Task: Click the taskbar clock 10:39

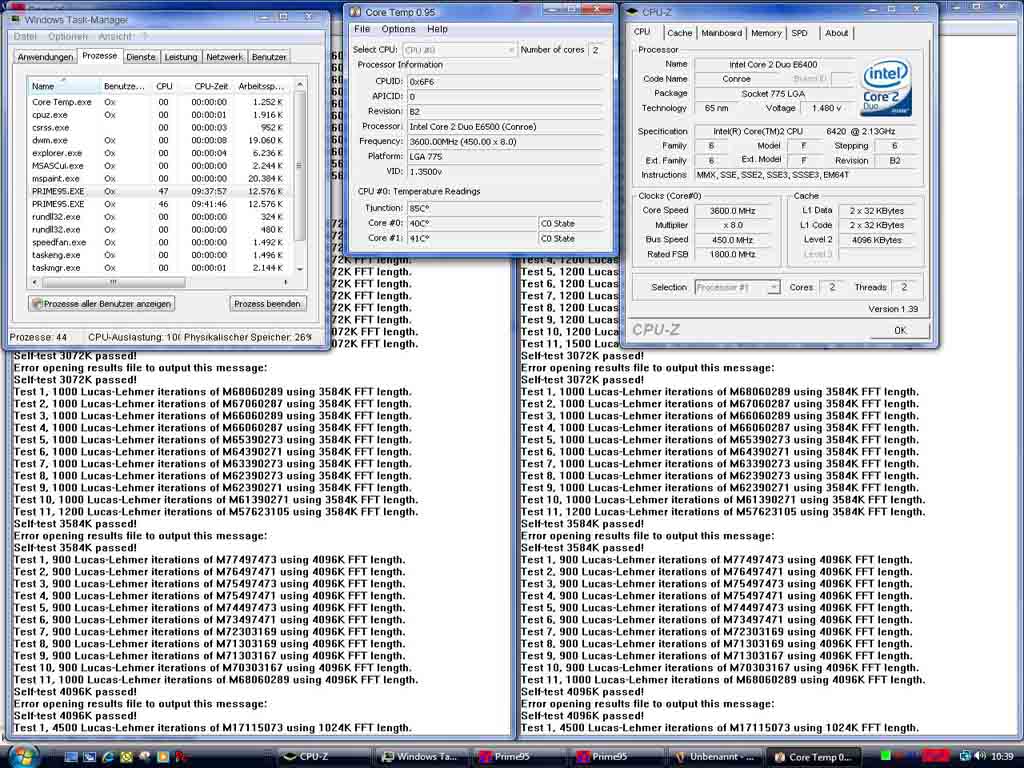Action: coord(1002,756)
